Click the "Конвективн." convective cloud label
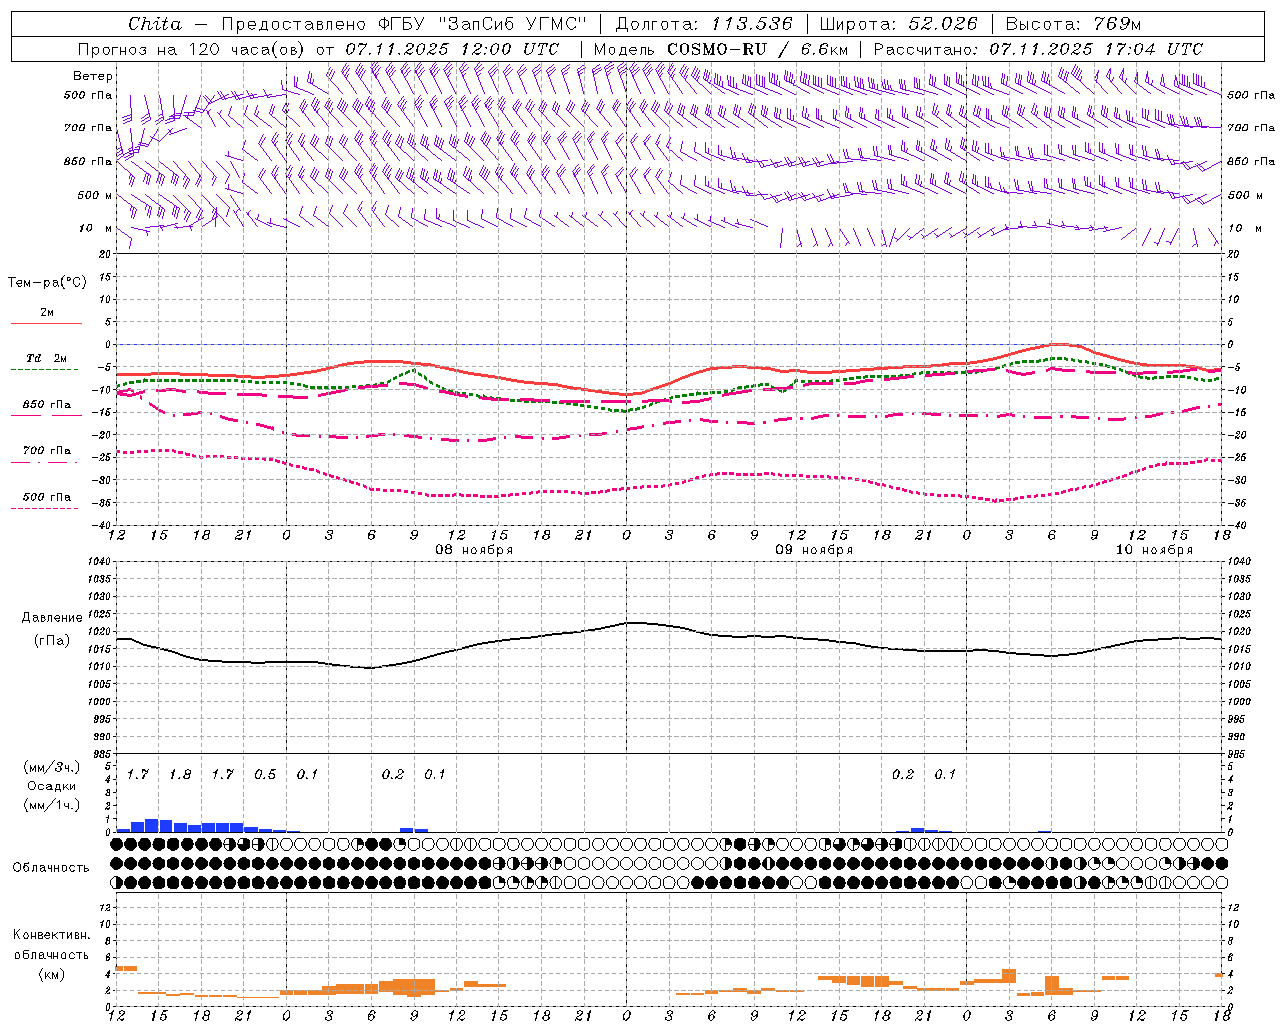The height and width of the screenshot is (1024, 1280). click(x=52, y=936)
